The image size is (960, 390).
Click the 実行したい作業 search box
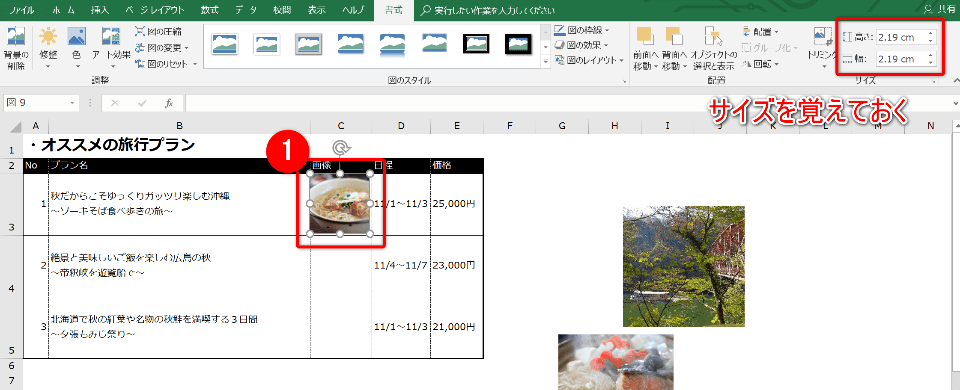[489, 10]
